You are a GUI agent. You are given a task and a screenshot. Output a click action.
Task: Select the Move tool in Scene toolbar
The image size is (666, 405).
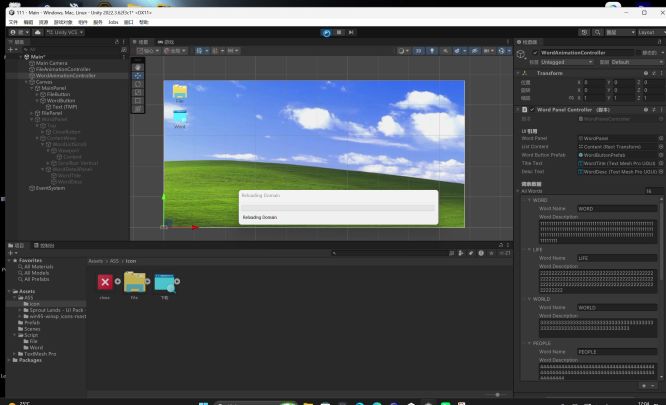pos(138,76)
